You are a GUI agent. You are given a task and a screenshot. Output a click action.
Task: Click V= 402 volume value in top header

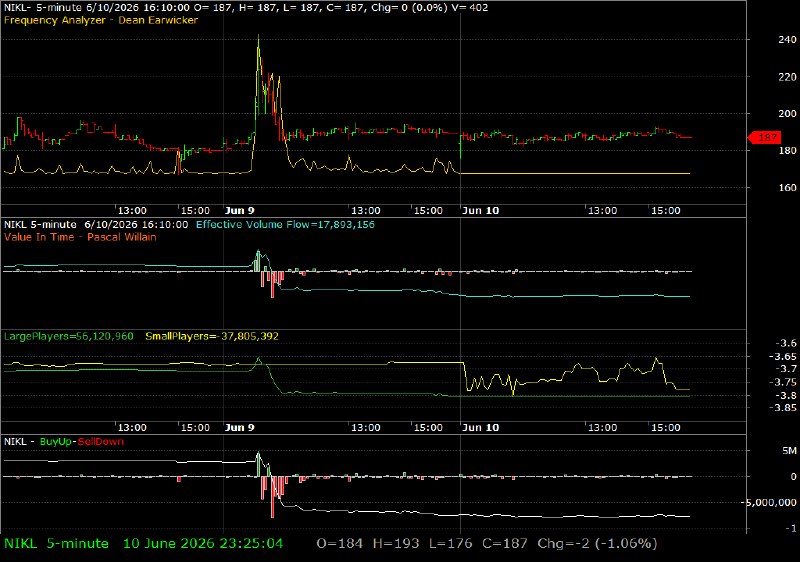click(x=469, y=8)
